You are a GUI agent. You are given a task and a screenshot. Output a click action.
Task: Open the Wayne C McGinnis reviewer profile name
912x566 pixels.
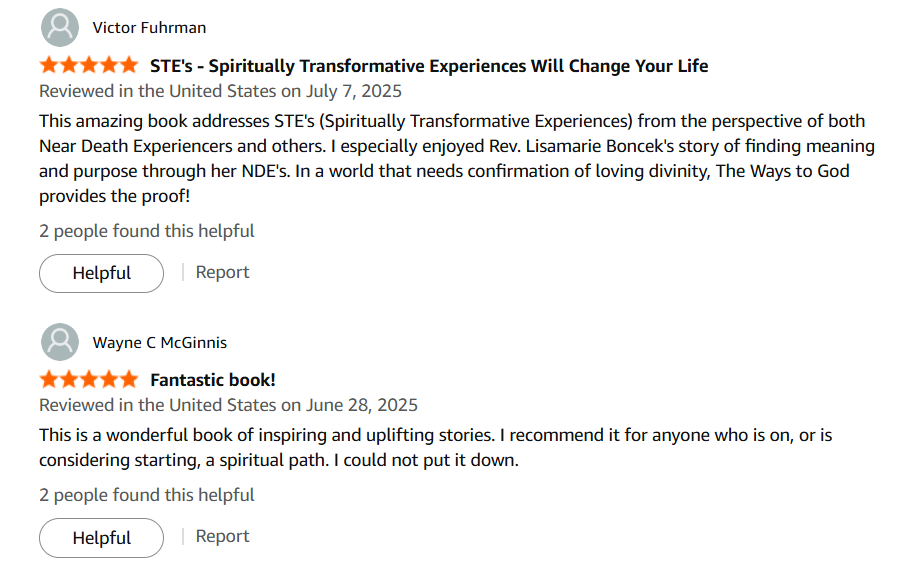coord(160,342)
